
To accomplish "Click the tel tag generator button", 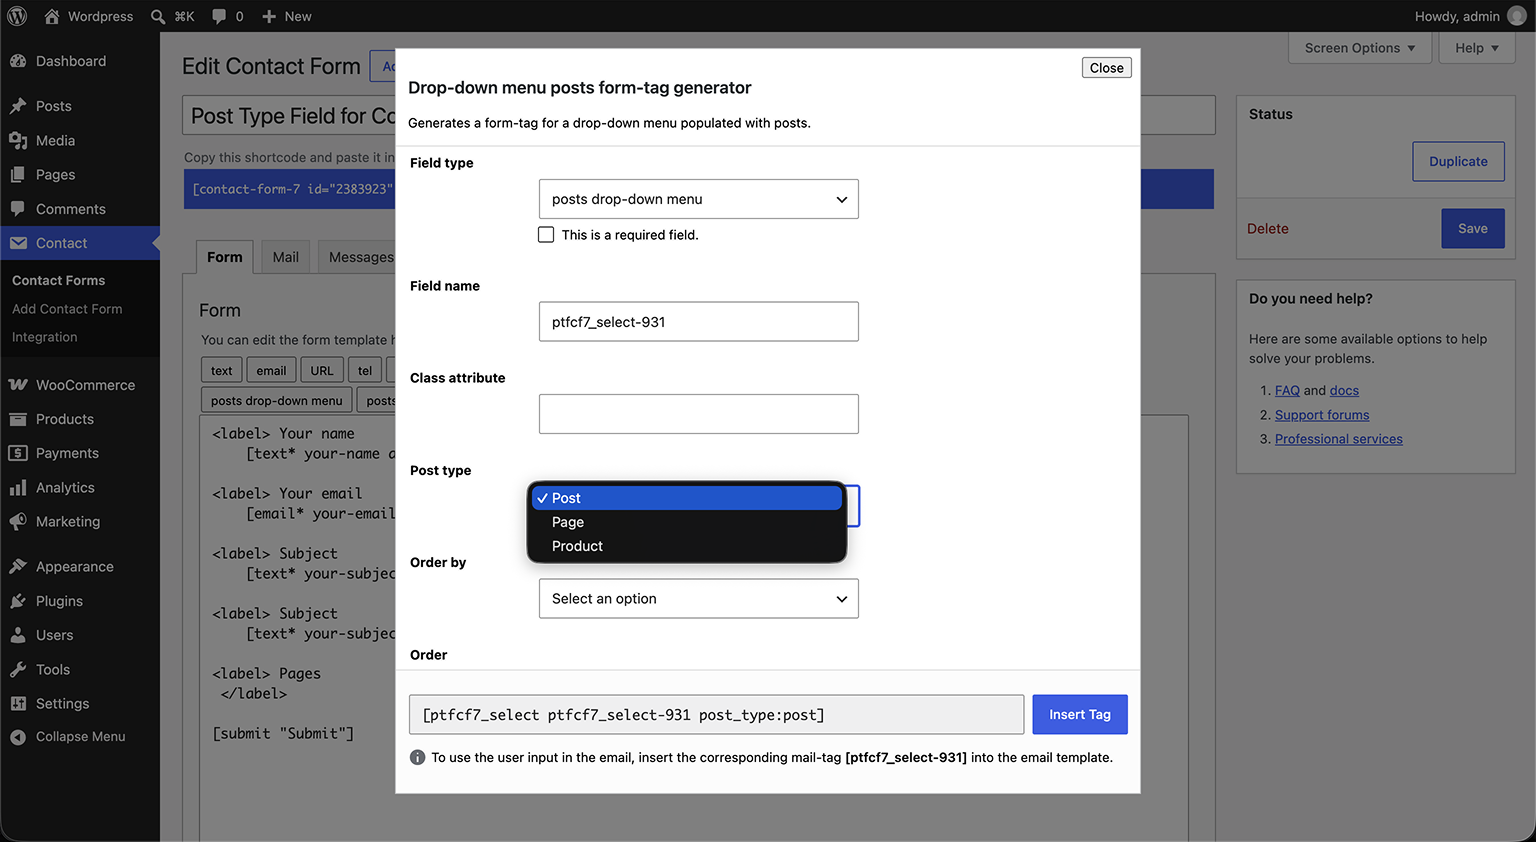I will point(365,371).
